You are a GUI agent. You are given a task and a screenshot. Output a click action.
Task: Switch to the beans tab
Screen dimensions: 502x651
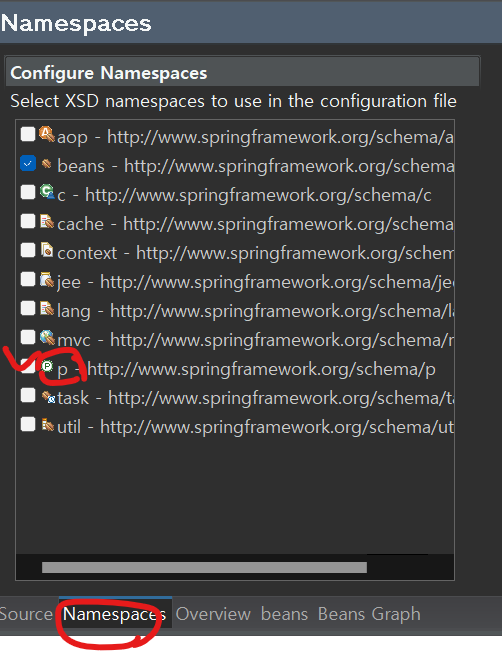point(284,614)
